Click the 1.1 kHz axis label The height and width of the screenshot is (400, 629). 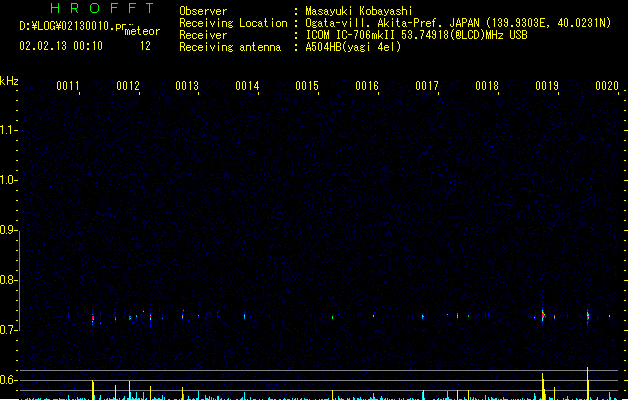pos(6,130)
